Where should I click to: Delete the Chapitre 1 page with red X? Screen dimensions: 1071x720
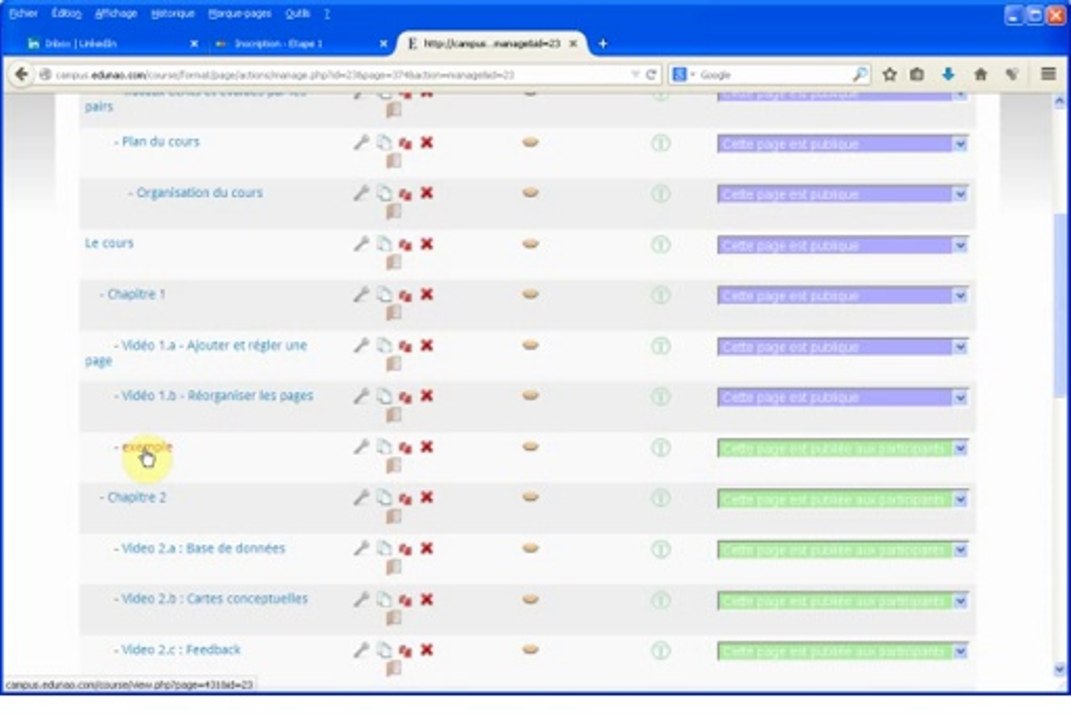[427, 294]
